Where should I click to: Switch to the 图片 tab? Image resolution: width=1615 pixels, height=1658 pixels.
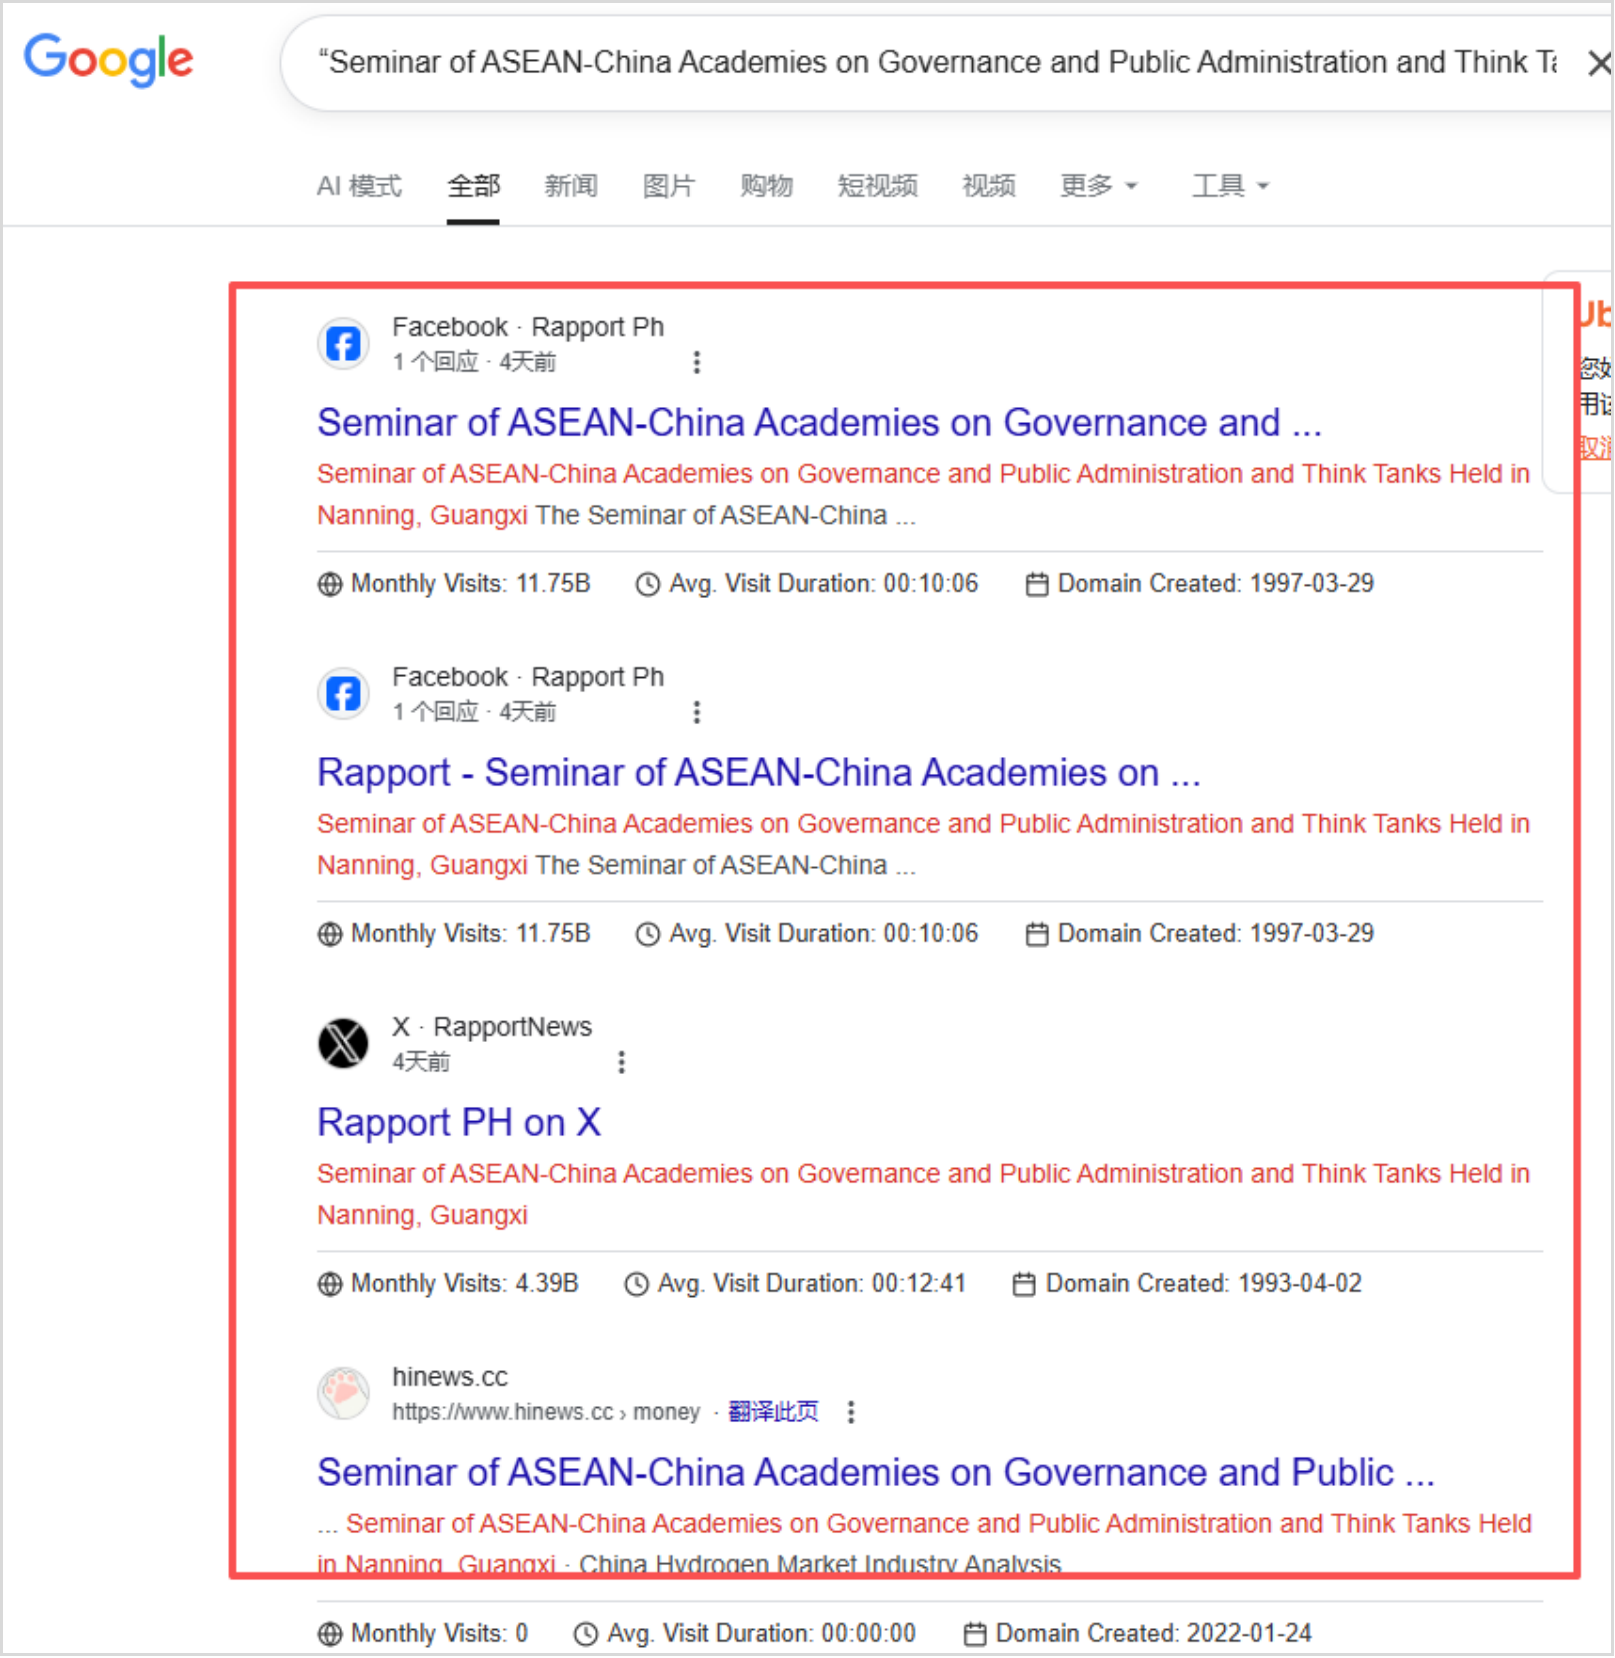tap(668, 186)
